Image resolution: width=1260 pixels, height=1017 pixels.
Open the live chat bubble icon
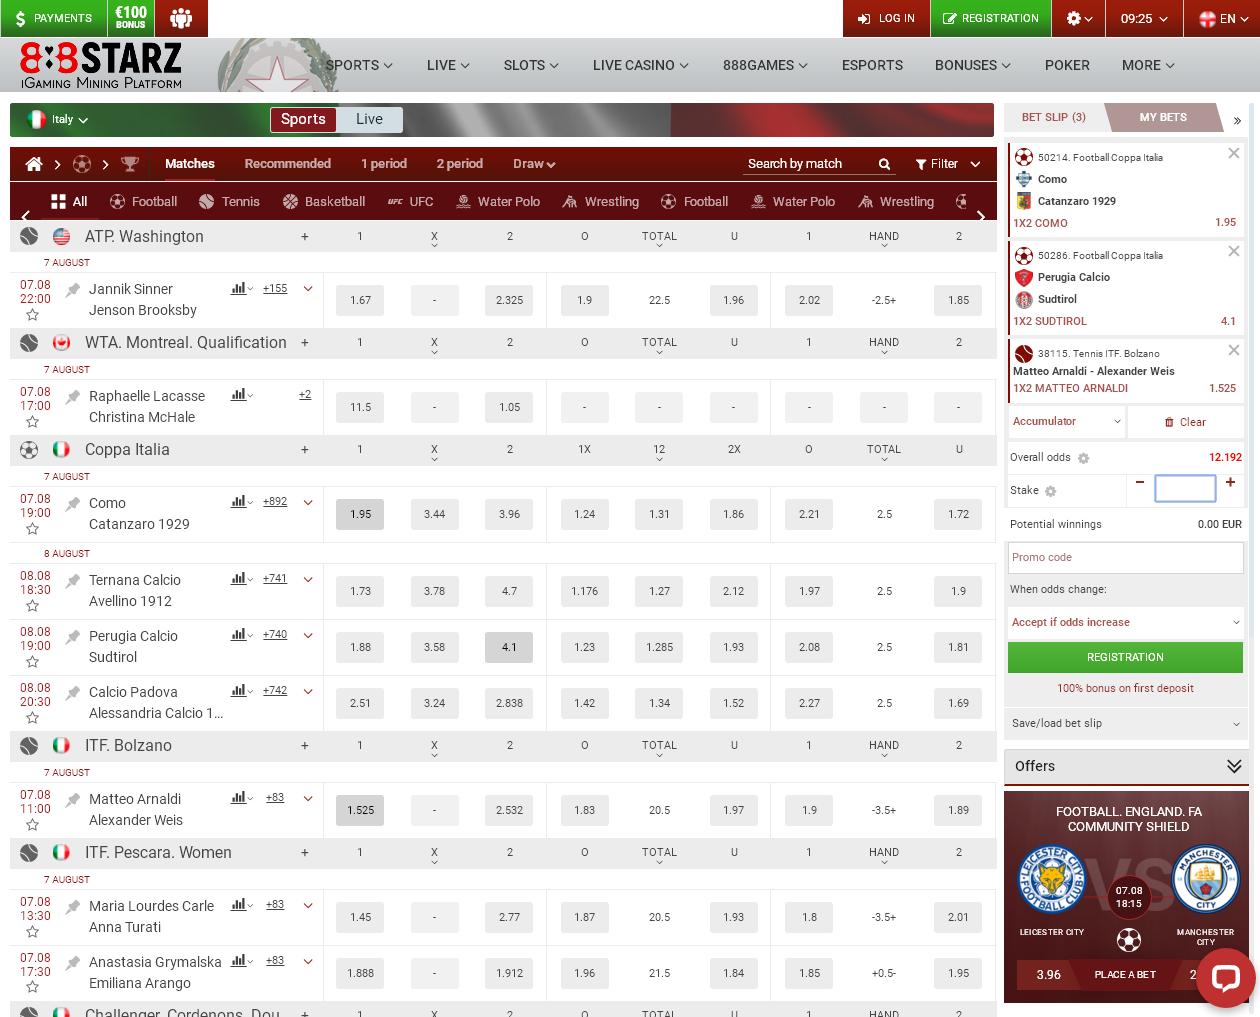point(1226,979)
